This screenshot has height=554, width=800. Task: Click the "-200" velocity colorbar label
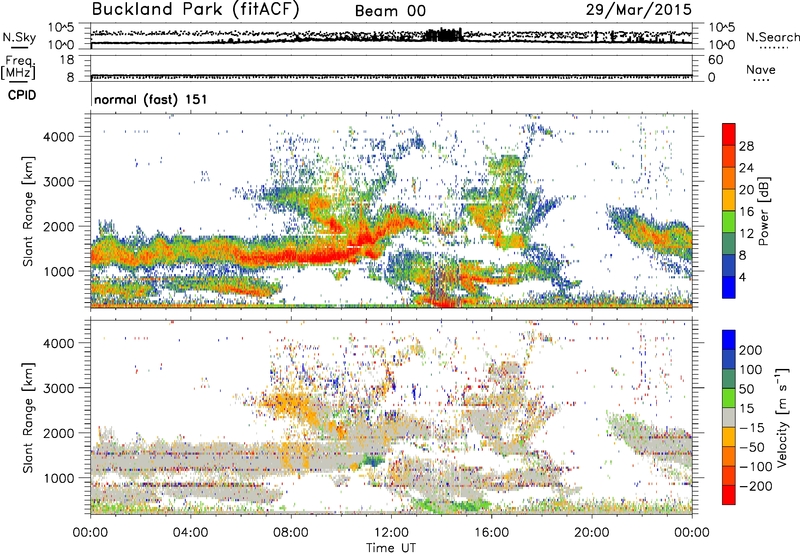755,486
